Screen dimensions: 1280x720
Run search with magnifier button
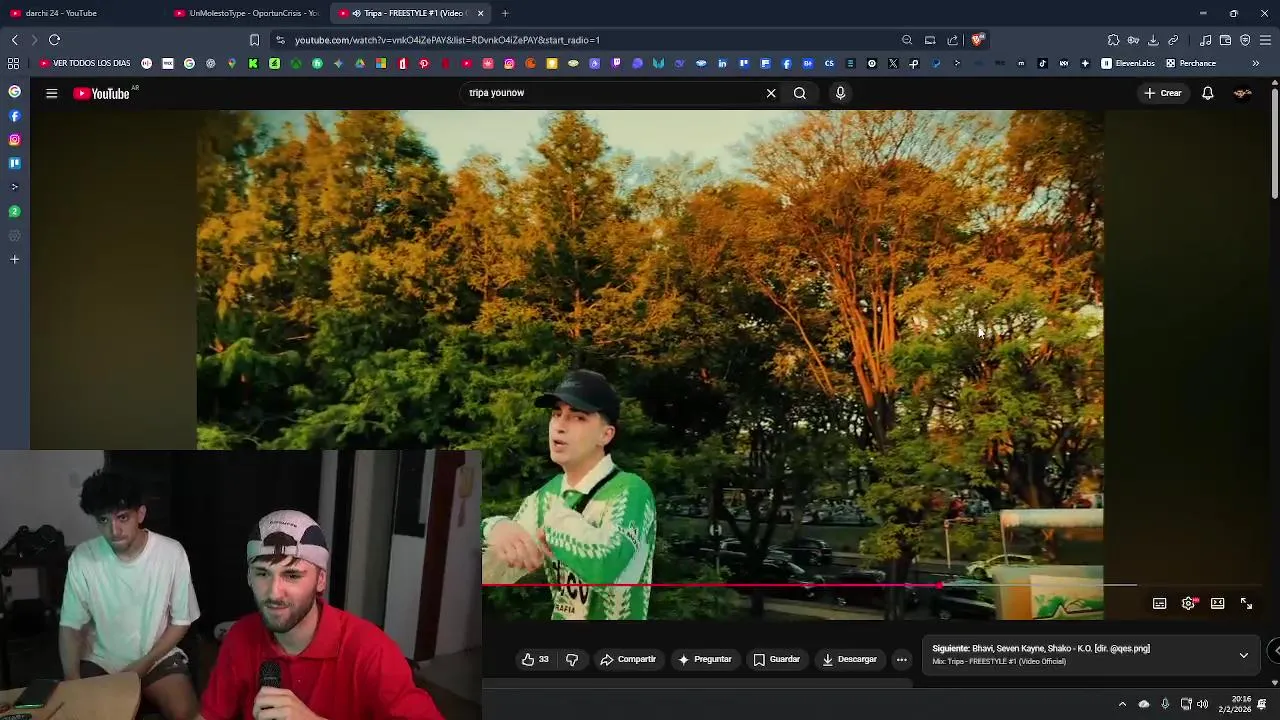pos(800,93)
